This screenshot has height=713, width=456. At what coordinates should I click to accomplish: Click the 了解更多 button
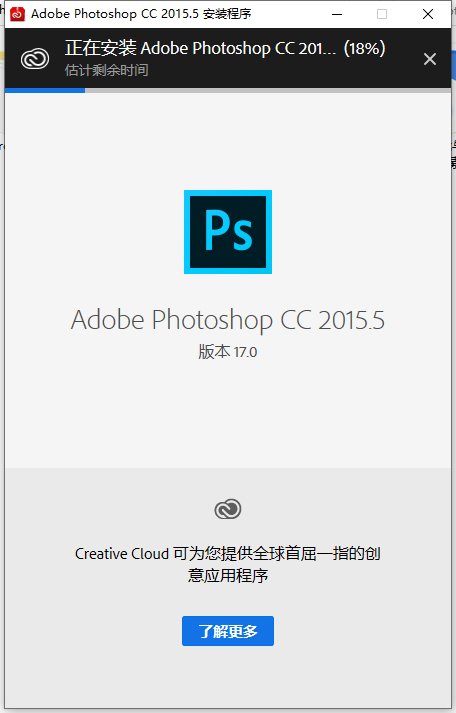(x=228, y=631)
